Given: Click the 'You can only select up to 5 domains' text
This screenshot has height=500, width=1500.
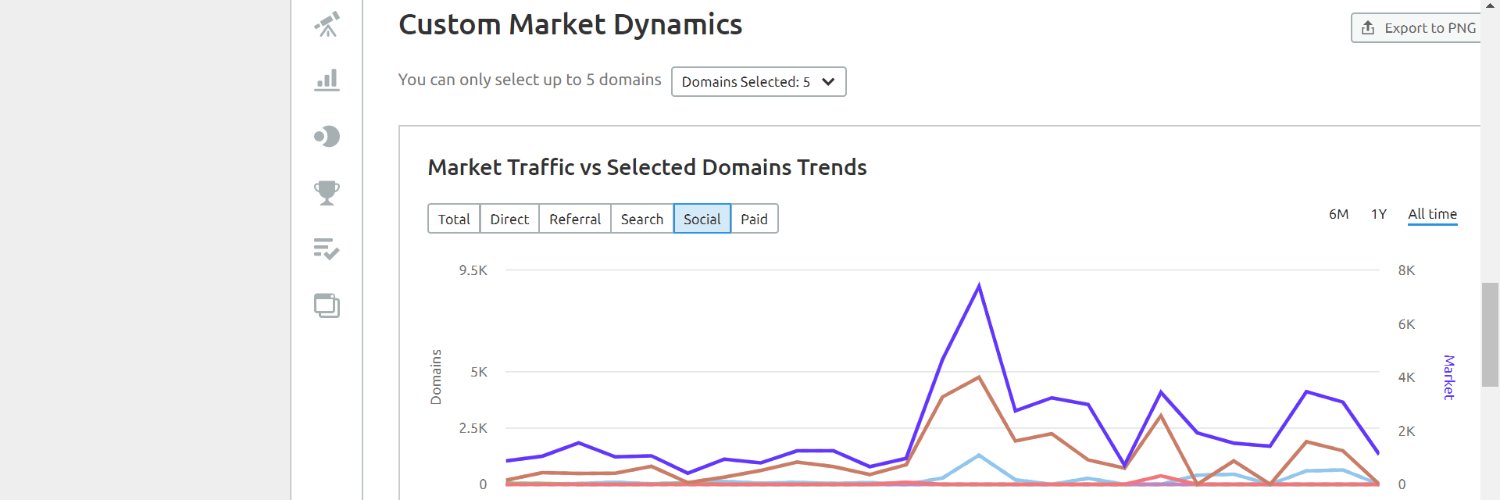Looking at the screenshot, I should click(530, 79).
